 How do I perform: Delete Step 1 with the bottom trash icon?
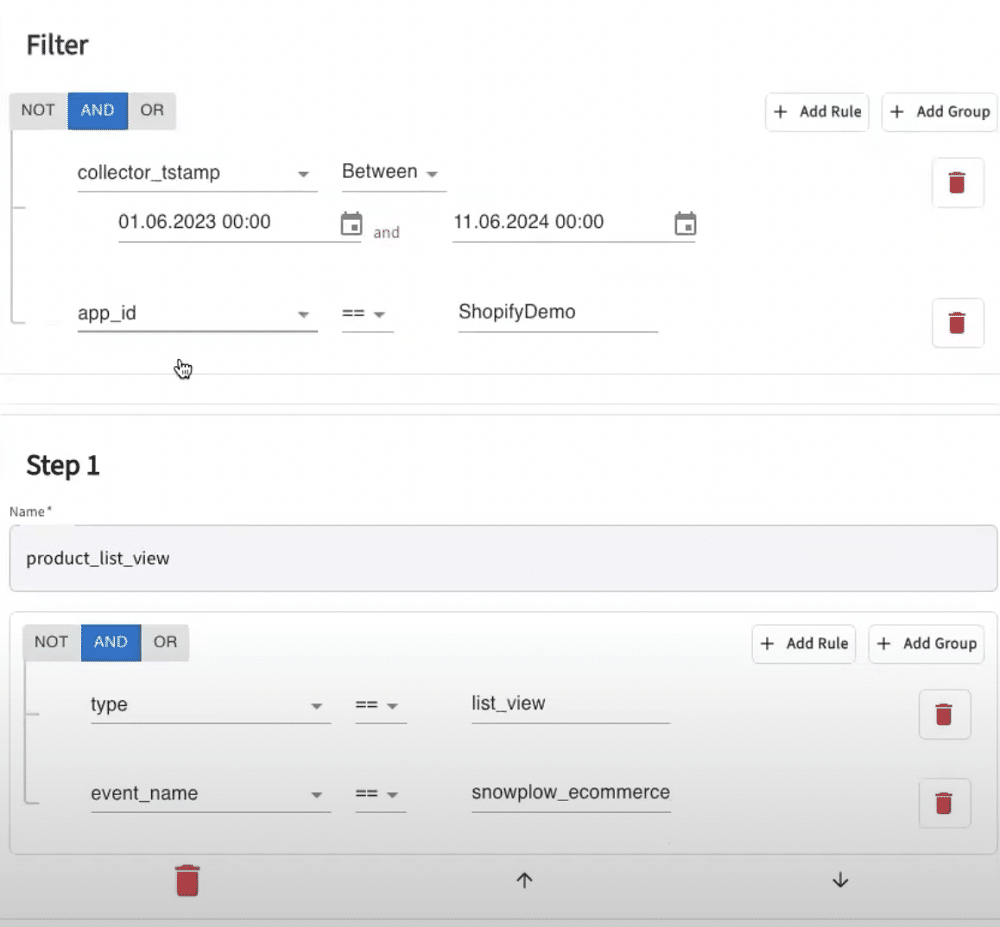tap(188, 880)
